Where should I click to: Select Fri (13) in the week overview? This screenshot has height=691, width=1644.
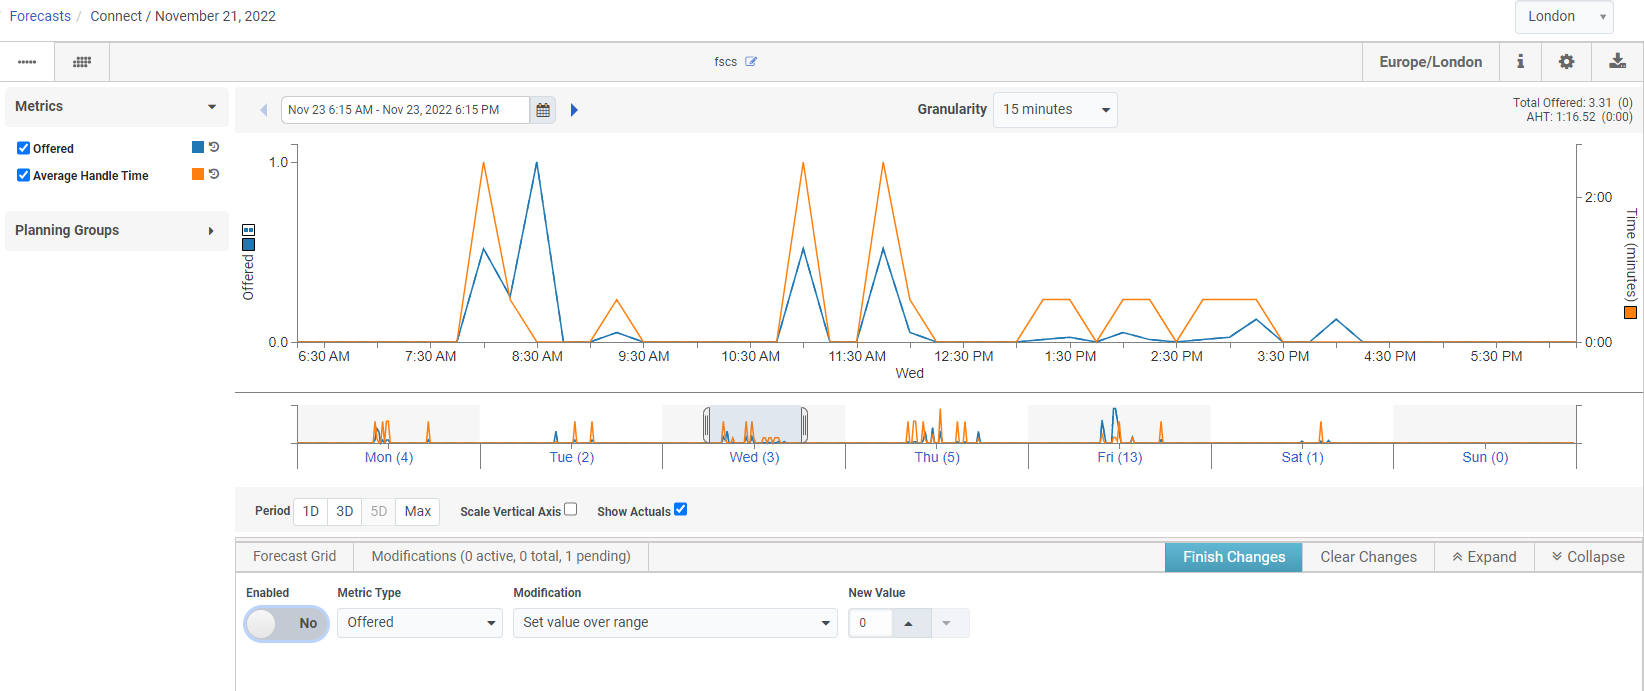(x=1119, y=457)
